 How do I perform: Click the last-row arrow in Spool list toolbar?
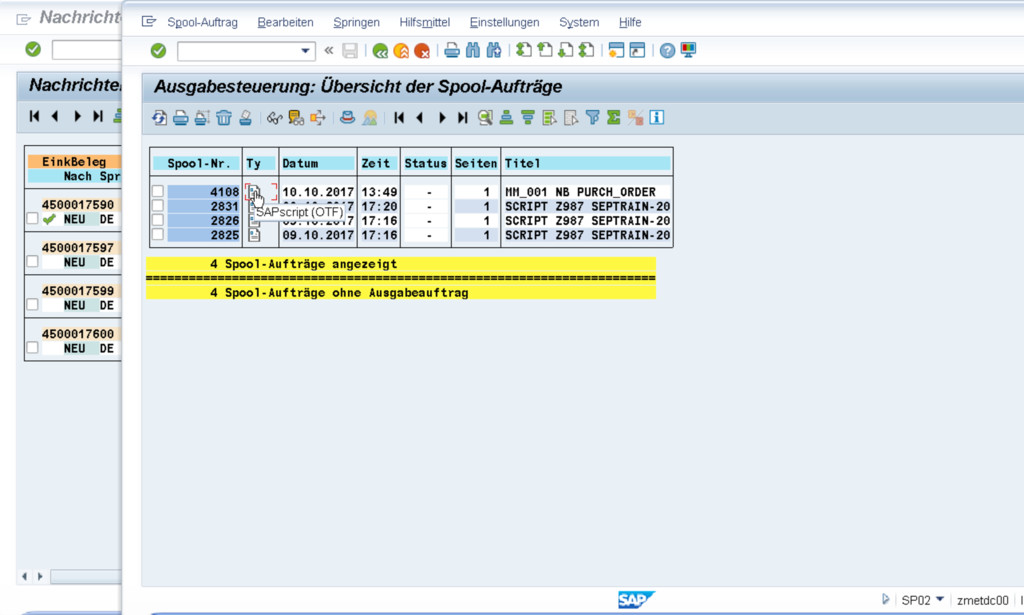(x=462, y=118)
